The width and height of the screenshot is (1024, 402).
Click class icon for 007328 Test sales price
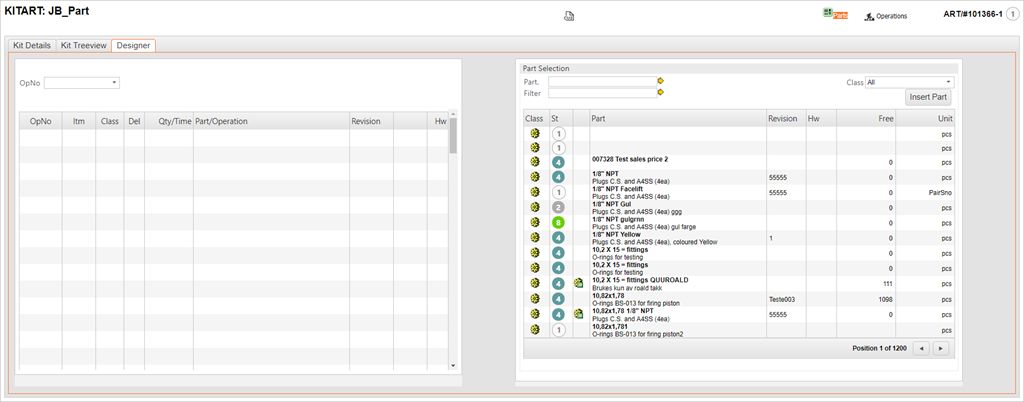tap(534, 162)
